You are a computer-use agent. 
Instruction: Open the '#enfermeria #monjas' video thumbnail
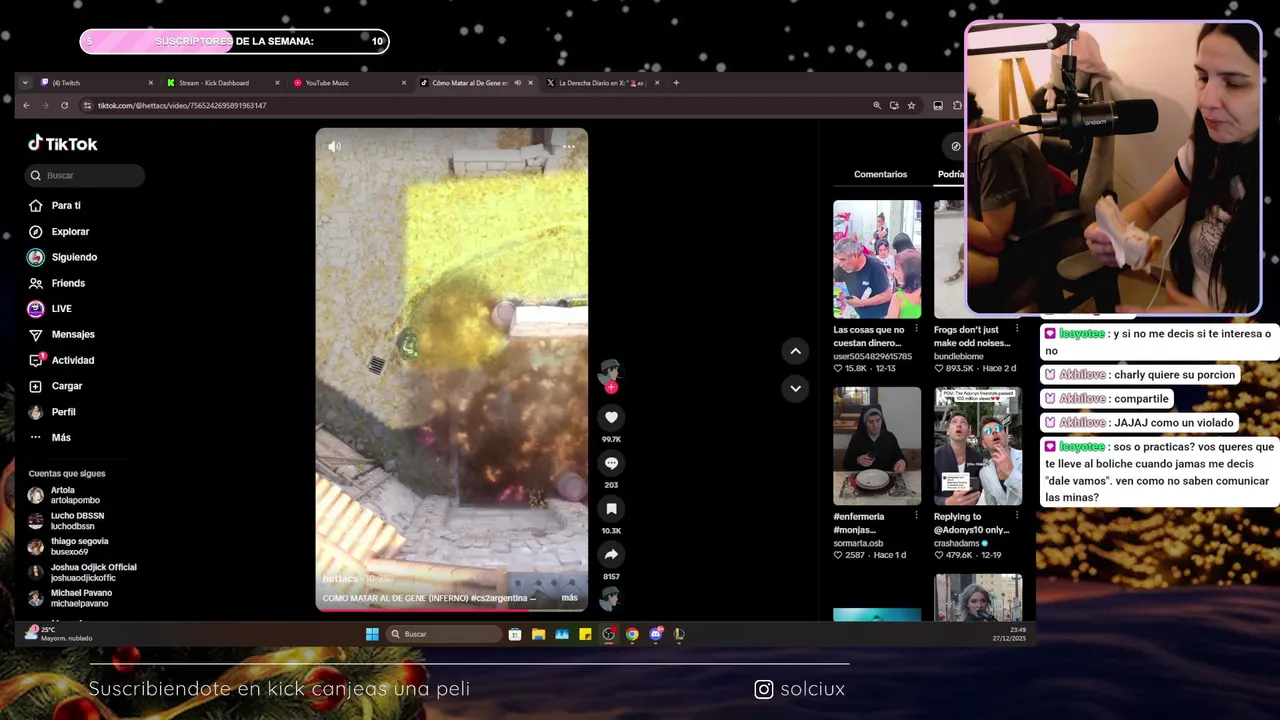[877, 446]
